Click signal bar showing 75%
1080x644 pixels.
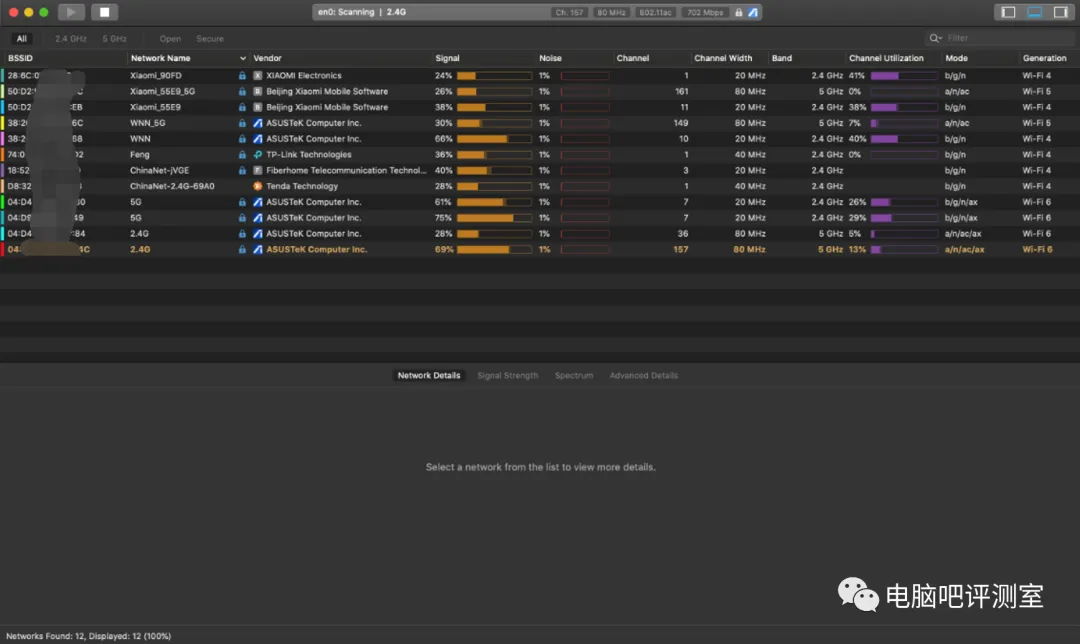[494, 218]
